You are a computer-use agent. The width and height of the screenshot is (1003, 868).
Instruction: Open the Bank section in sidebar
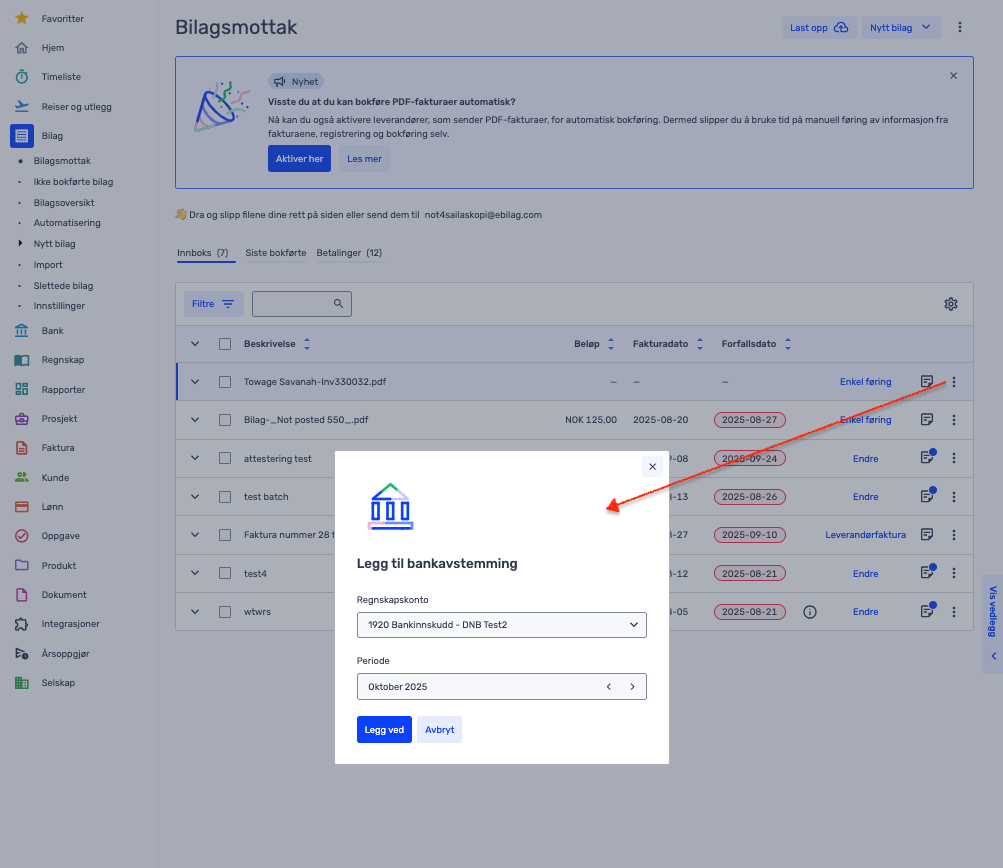52,331
